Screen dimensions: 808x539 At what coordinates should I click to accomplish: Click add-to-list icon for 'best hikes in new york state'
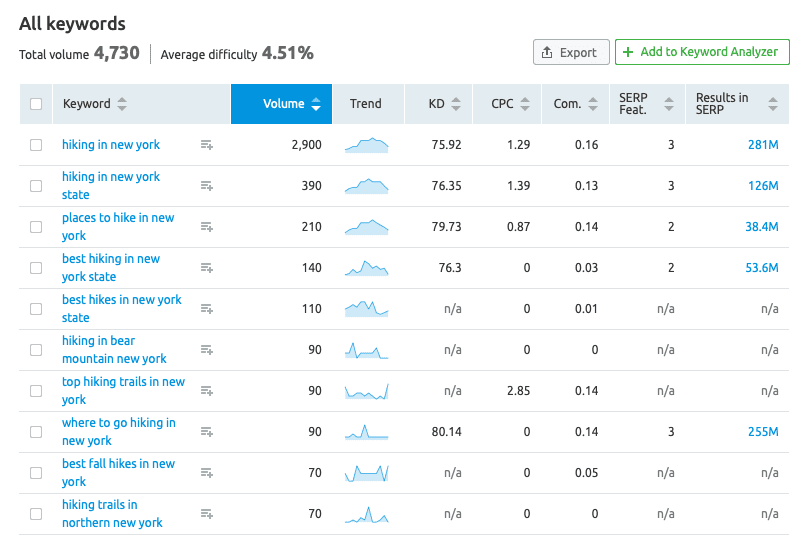207,309
